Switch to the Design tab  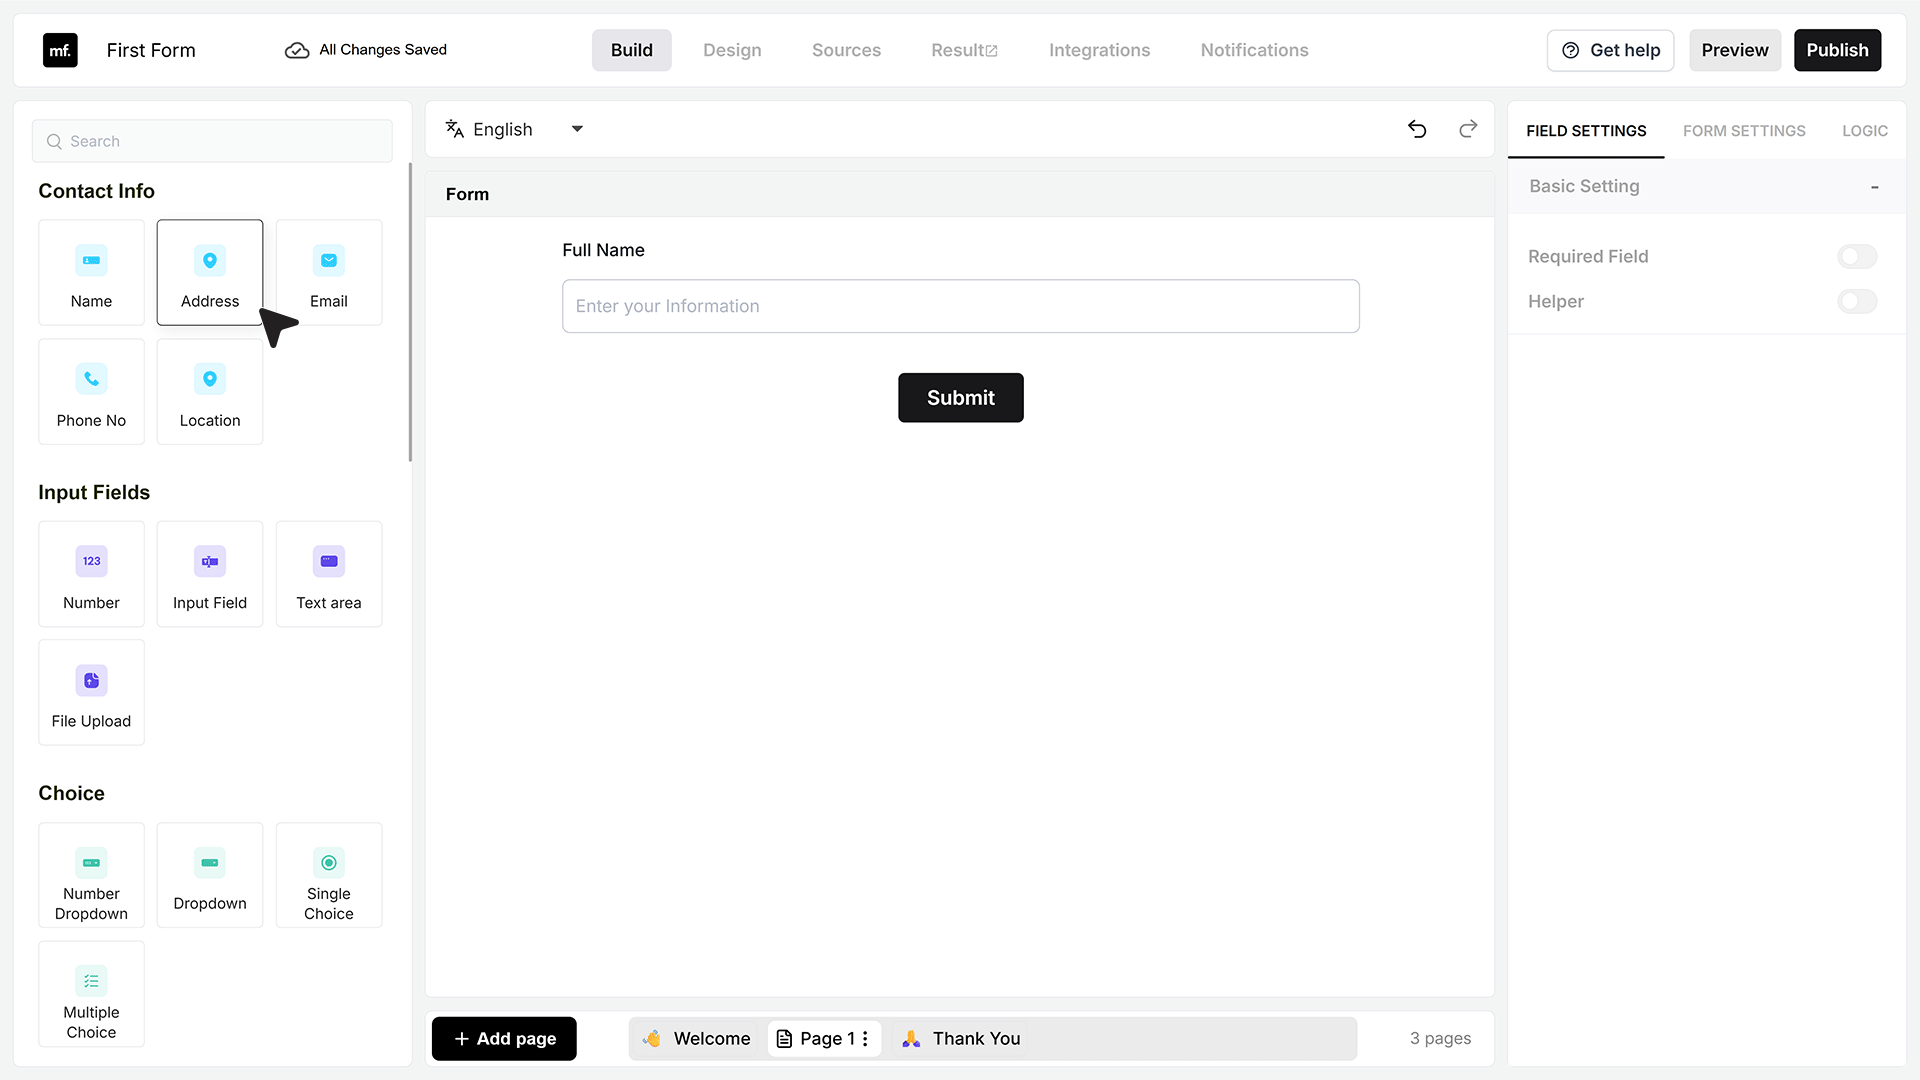click(x=732, y=50)
